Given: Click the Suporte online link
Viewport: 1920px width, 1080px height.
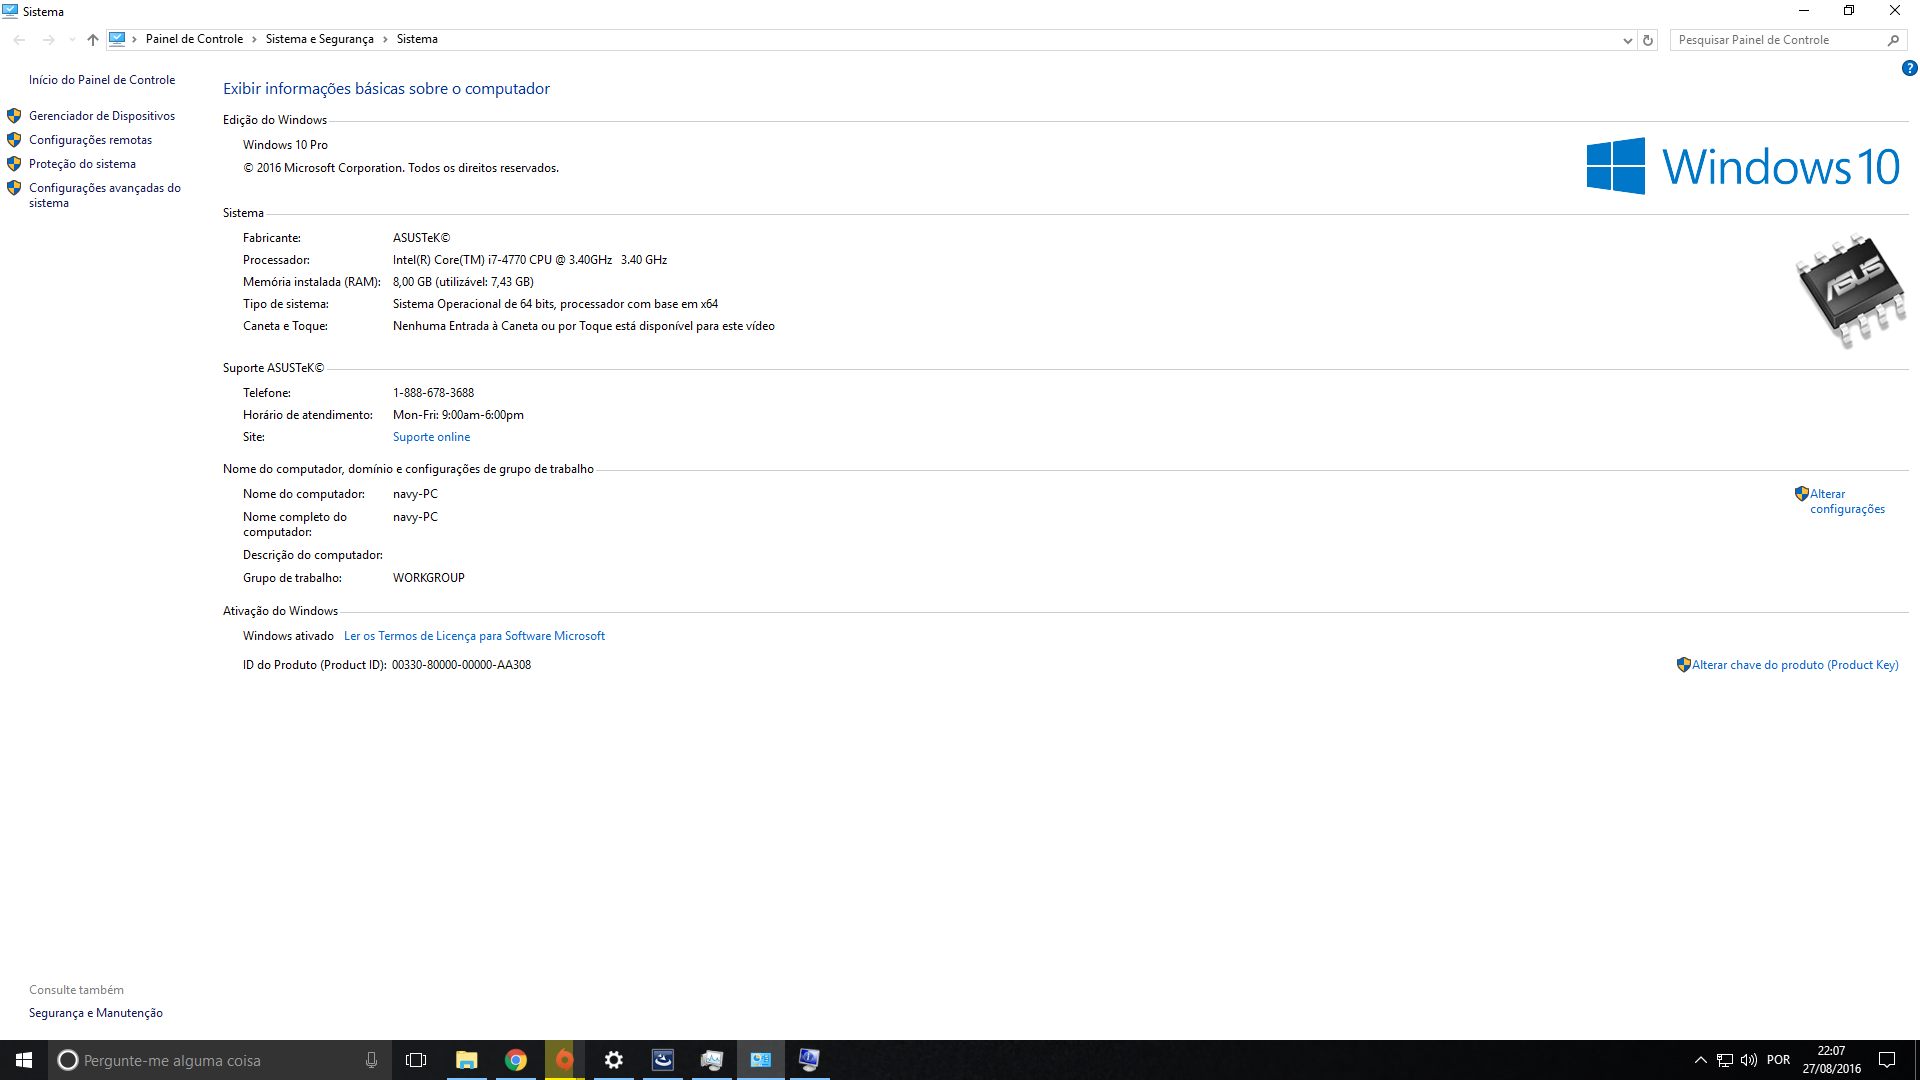Looking at the screenshot, I should pos(431,437).
